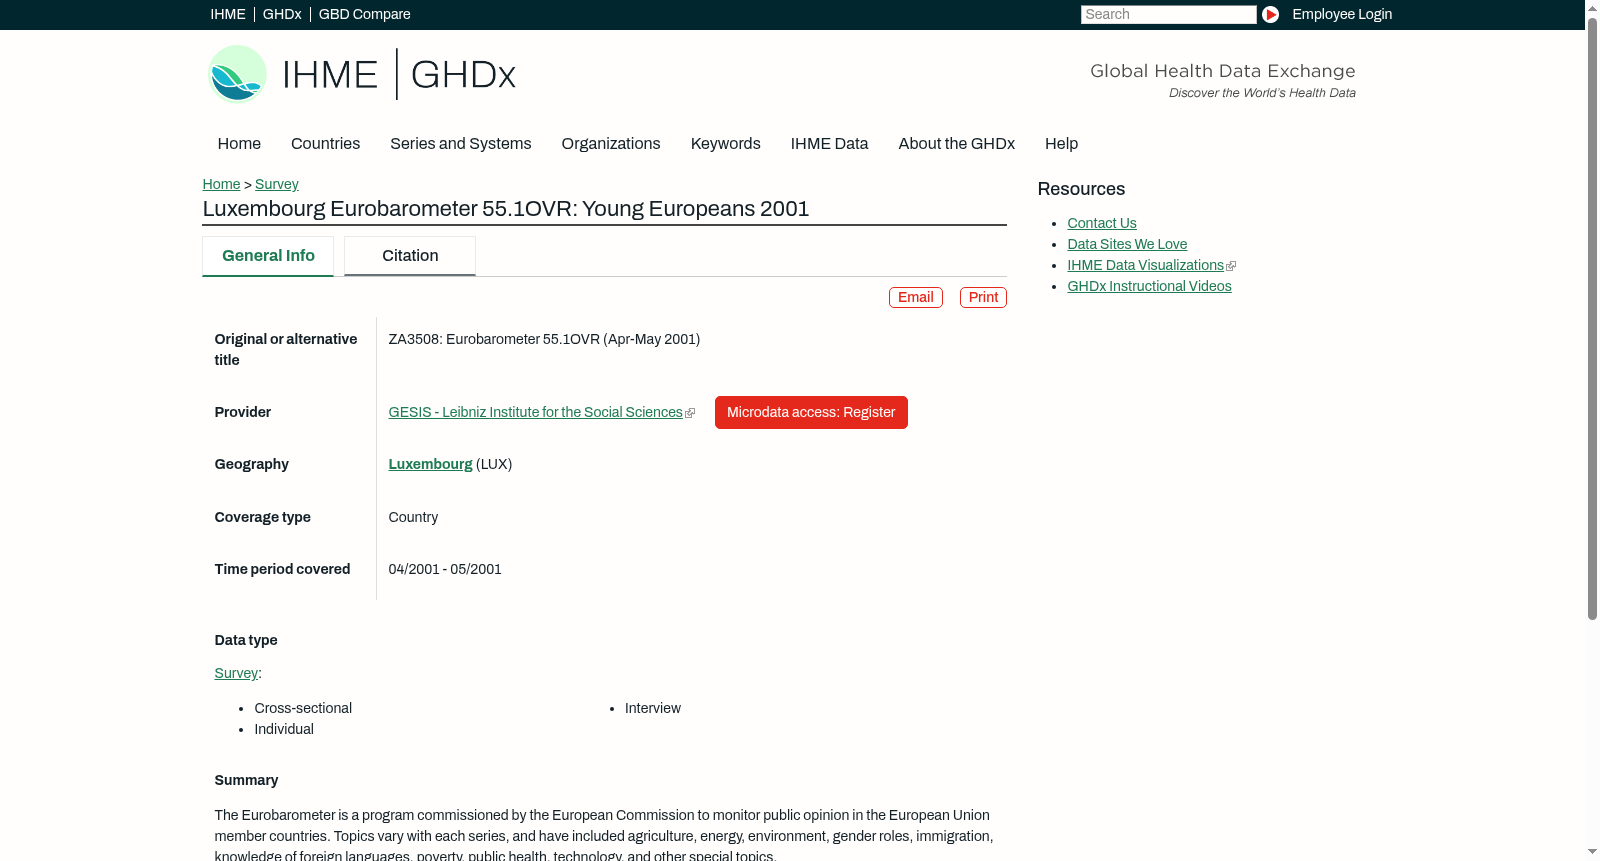Click Survey breadcrumb link
This screenshot has height=861, width=1600.
tap(277, 184)
